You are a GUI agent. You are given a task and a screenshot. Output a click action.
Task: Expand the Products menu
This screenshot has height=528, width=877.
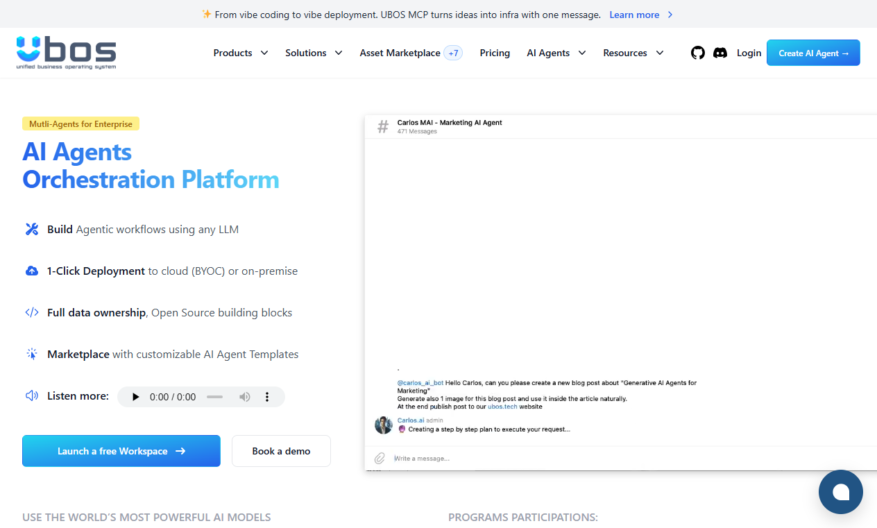pyautogui.click(x=241, y=53)
